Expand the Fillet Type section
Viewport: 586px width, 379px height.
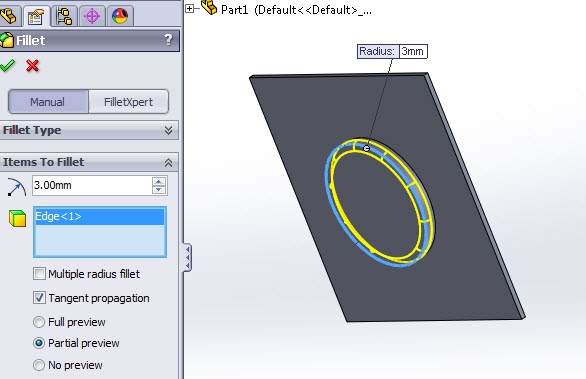point(169,130)
